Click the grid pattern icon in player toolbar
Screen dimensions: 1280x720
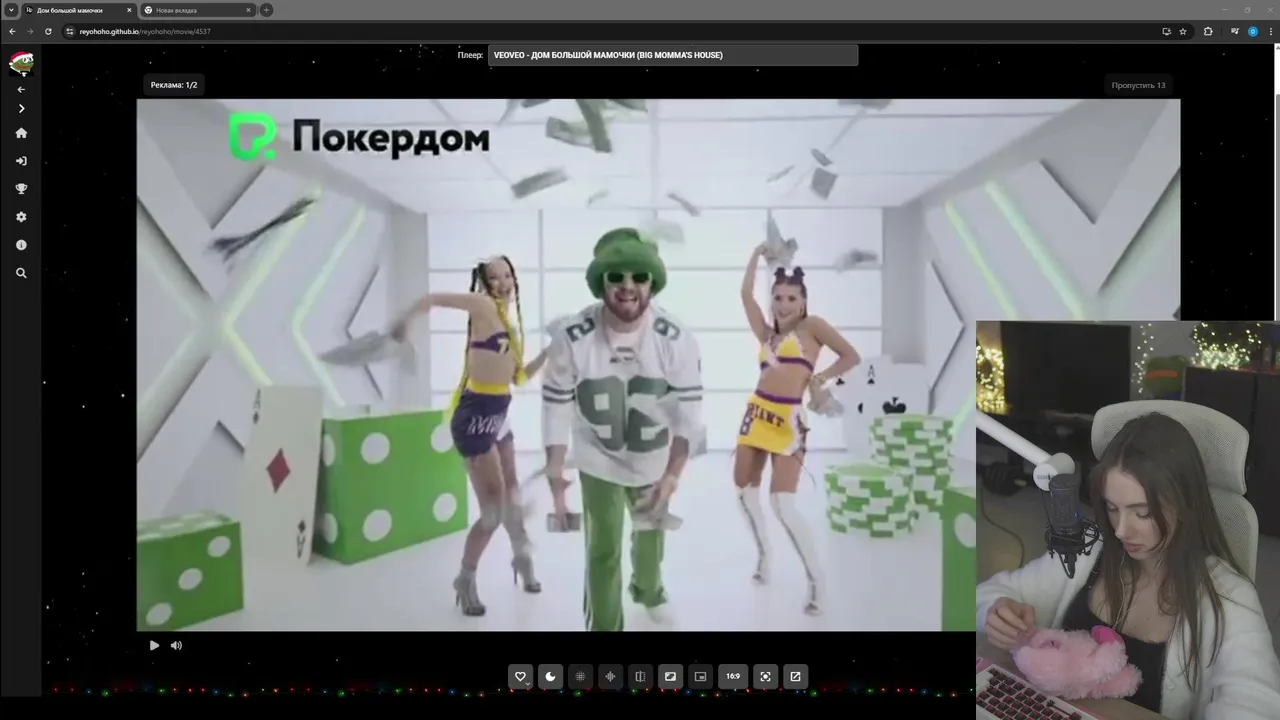coord(580,677)
